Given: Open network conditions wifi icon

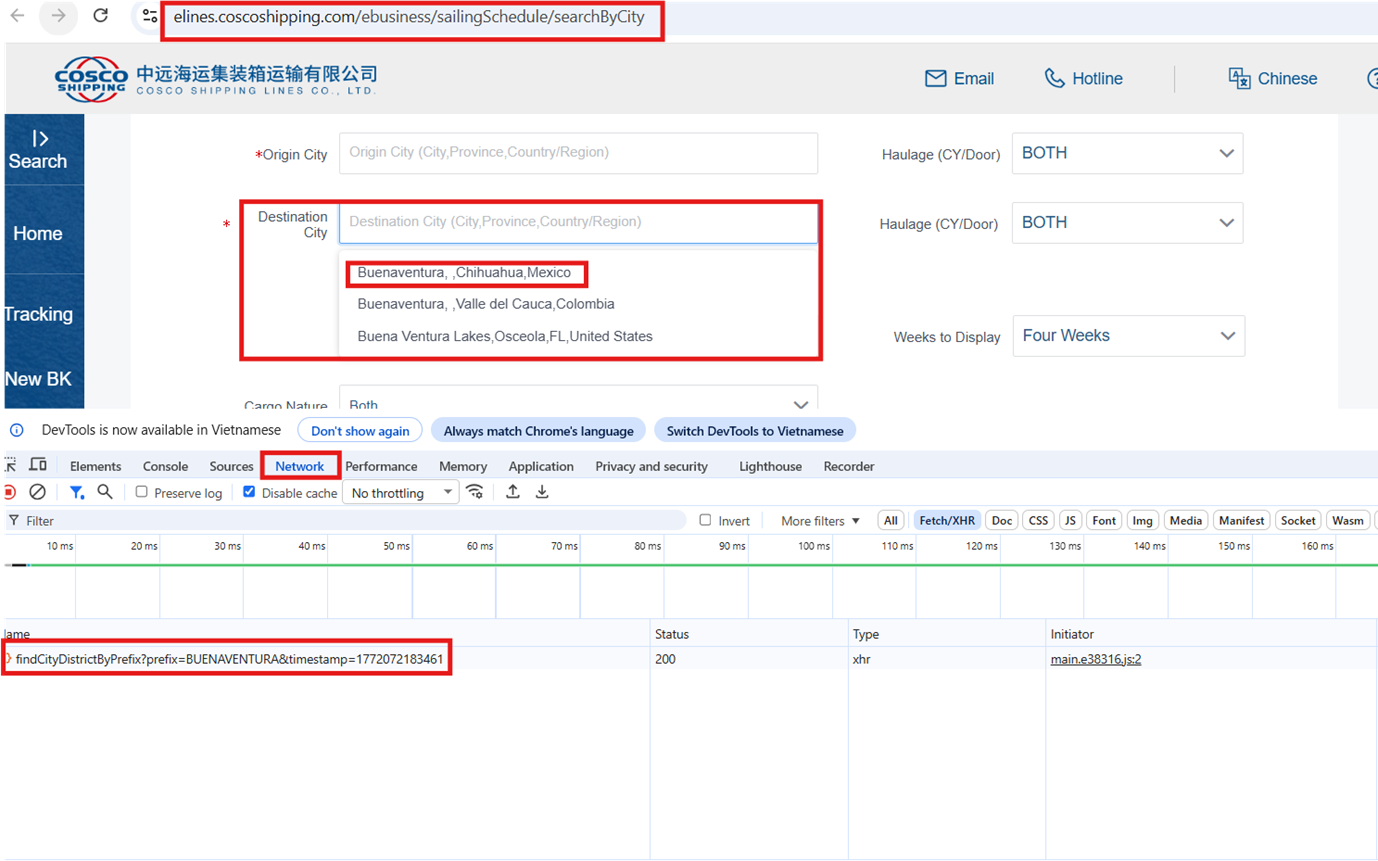Looking at the screenshot, I should (475, 492).
